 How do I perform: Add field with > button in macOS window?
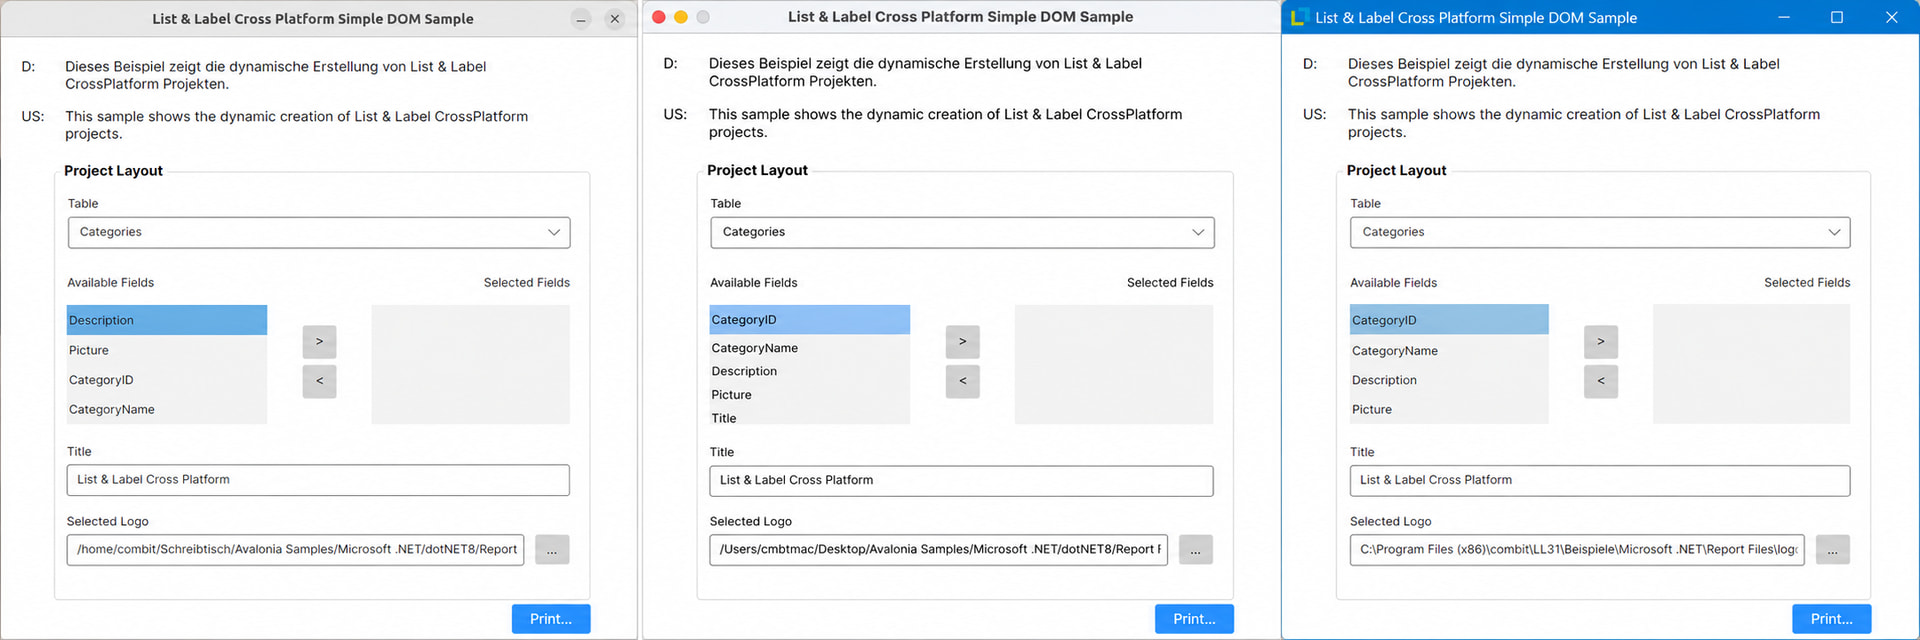point(962,342)
